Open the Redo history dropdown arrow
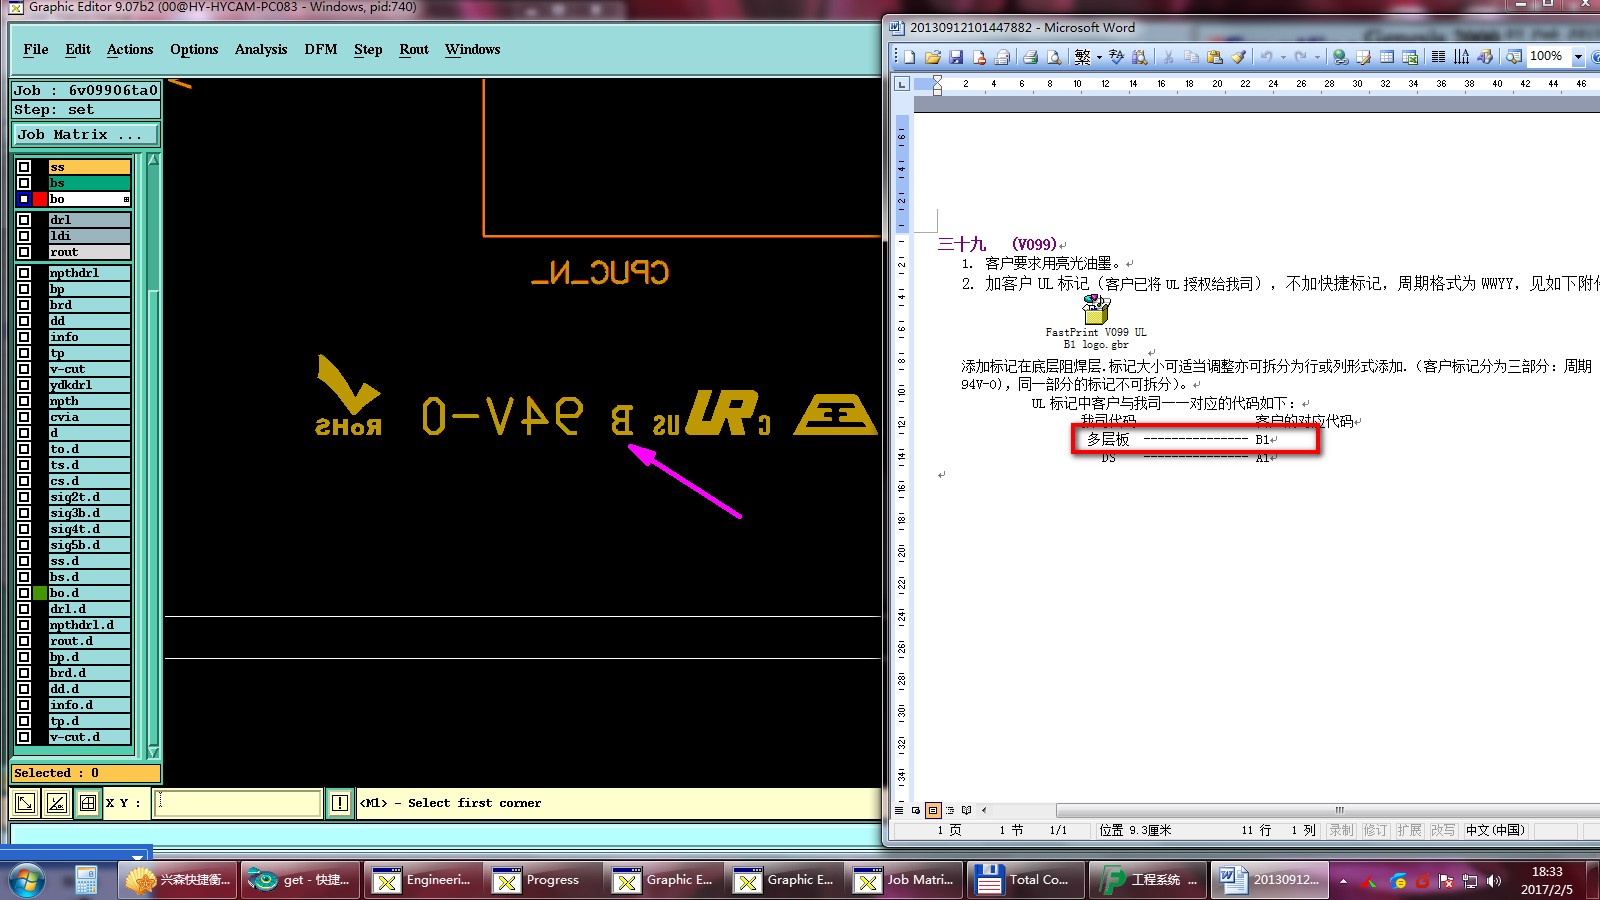1600x900 pixels. [x=1317, y=57]
